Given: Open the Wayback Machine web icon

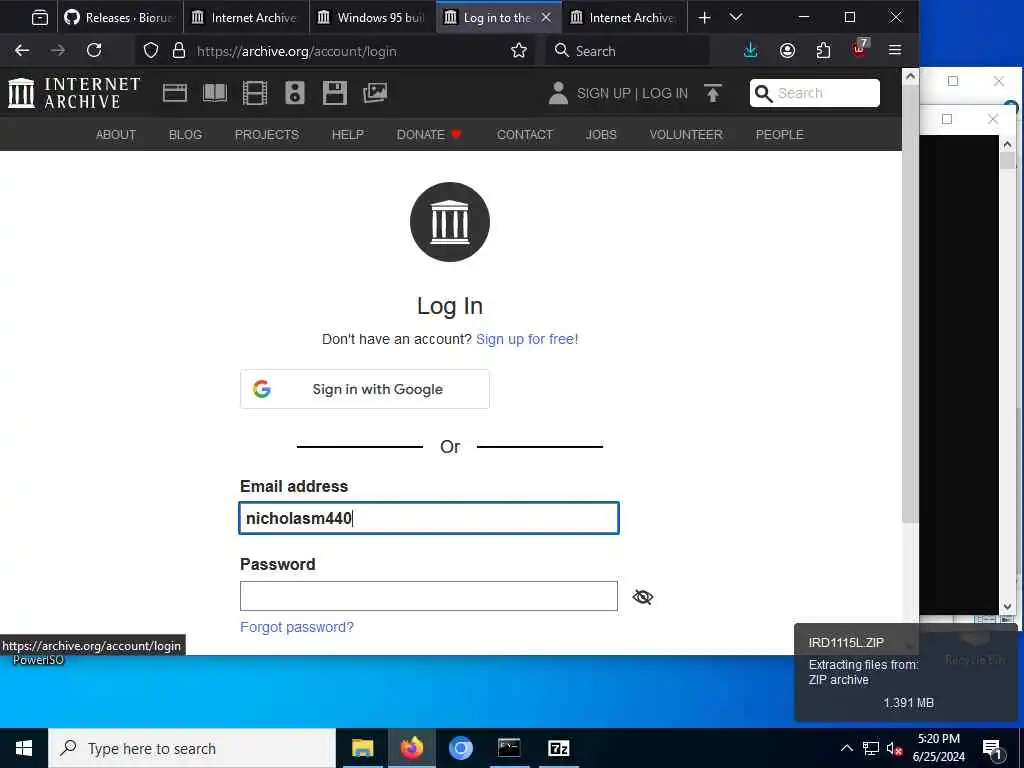Looking at the screenshot, I should pyautogui.click(x=174, y=93).
